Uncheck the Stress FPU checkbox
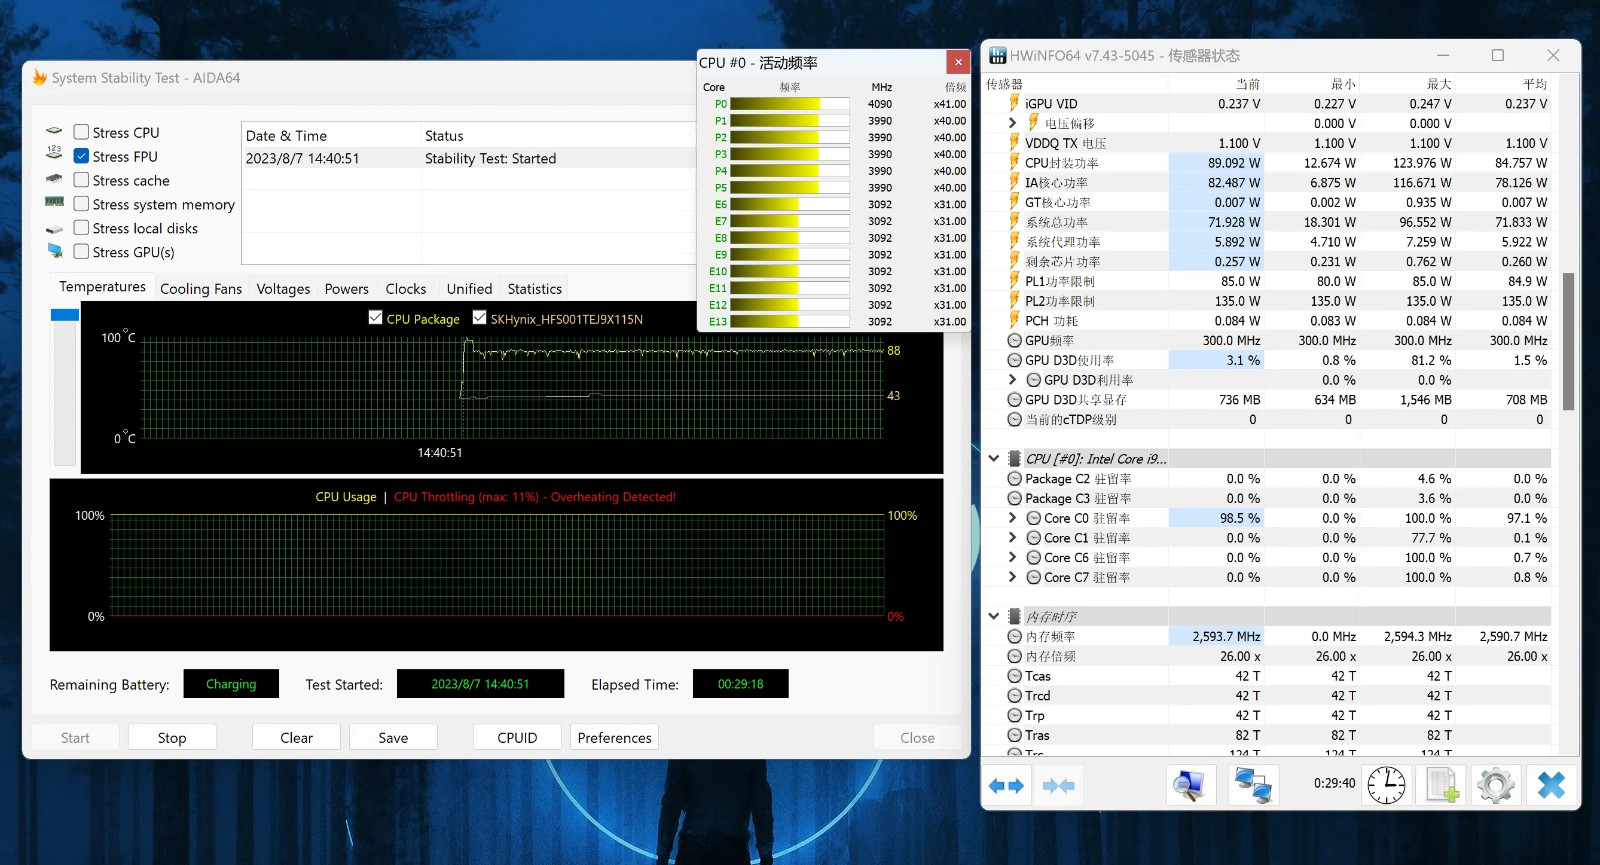1600x865 pixels. point(82,156)
